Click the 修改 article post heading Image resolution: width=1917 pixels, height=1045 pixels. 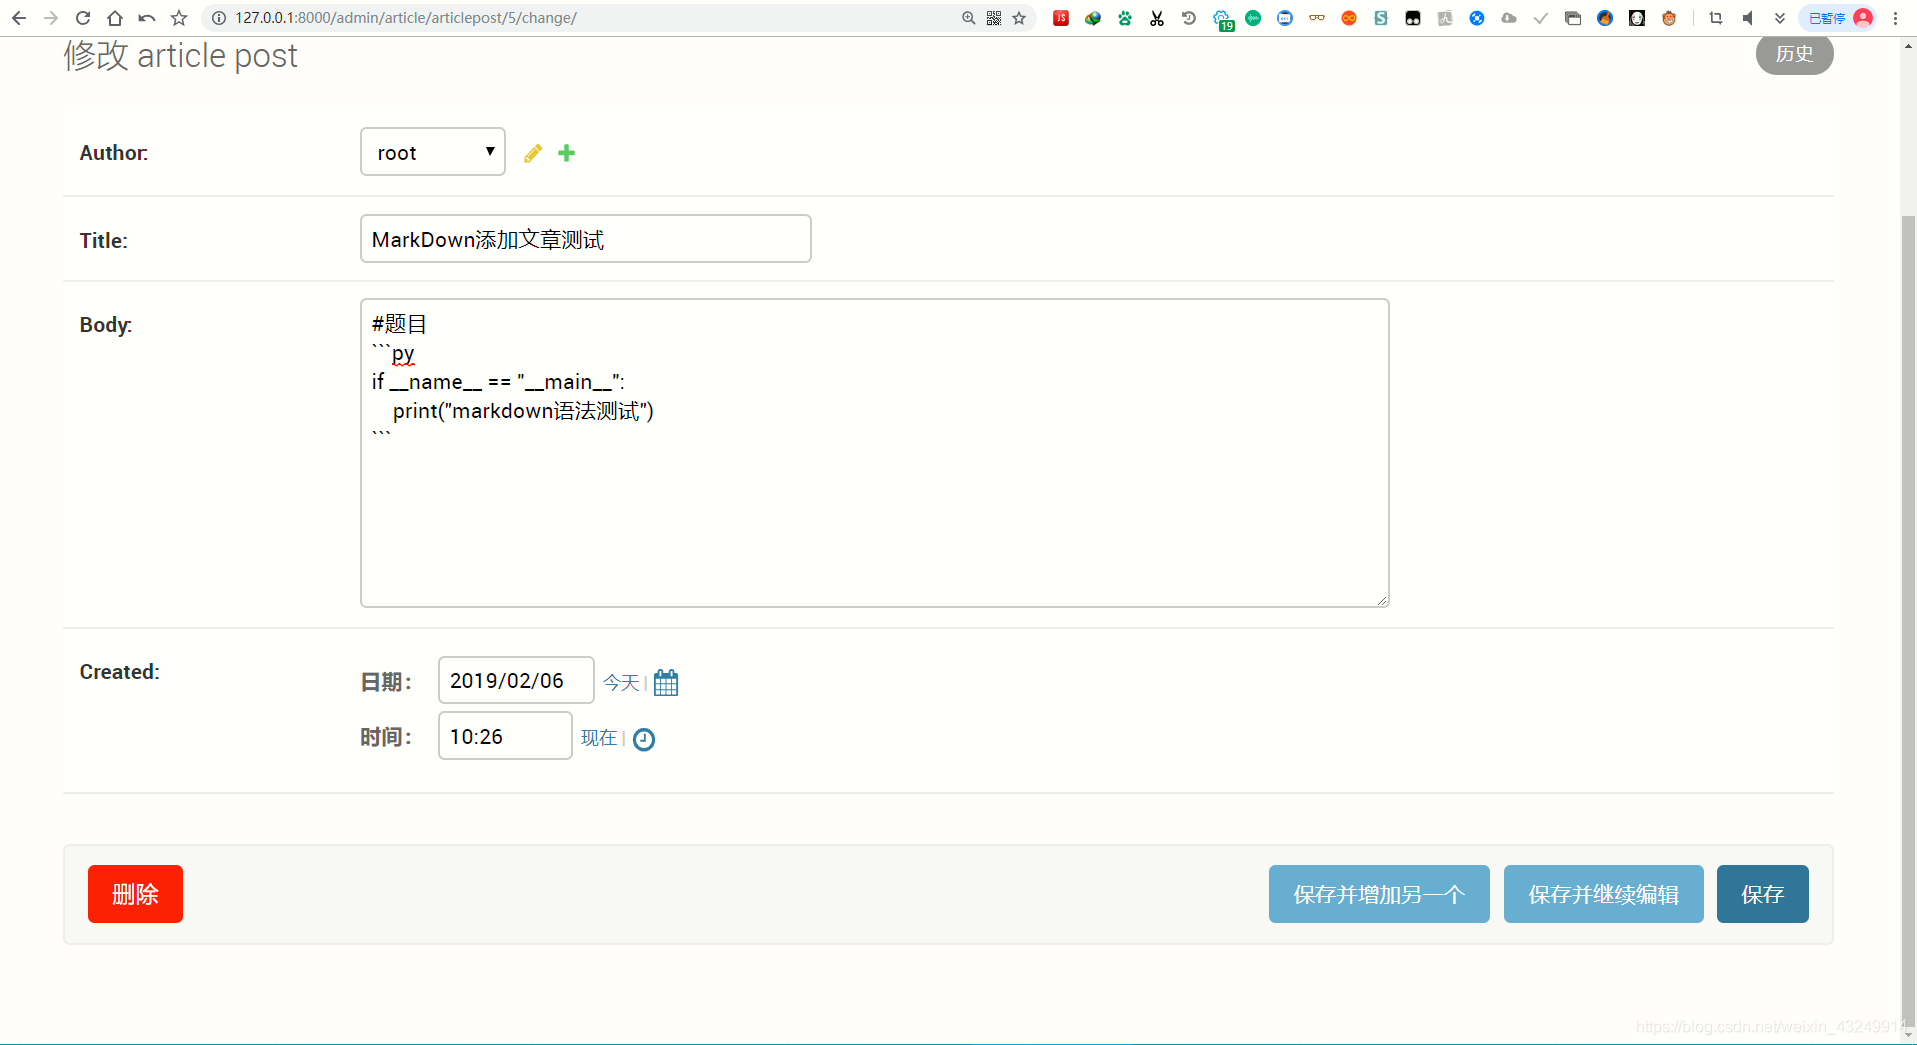pyautogui.click(x=181, y=56)
